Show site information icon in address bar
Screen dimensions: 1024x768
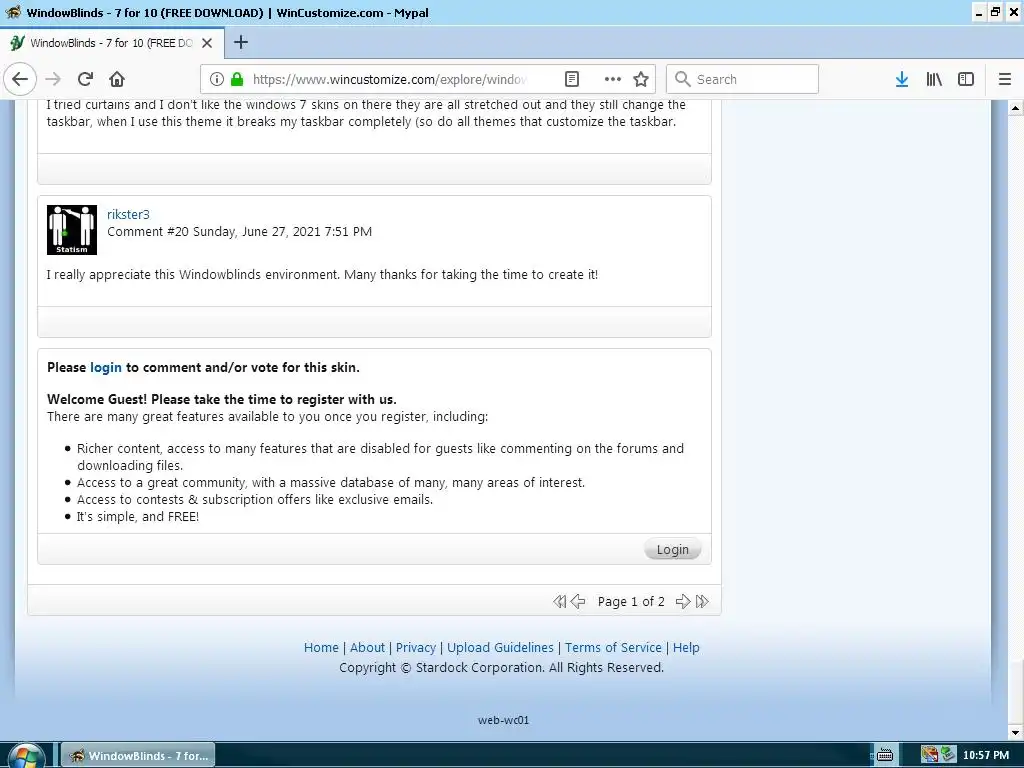(217, 79)
